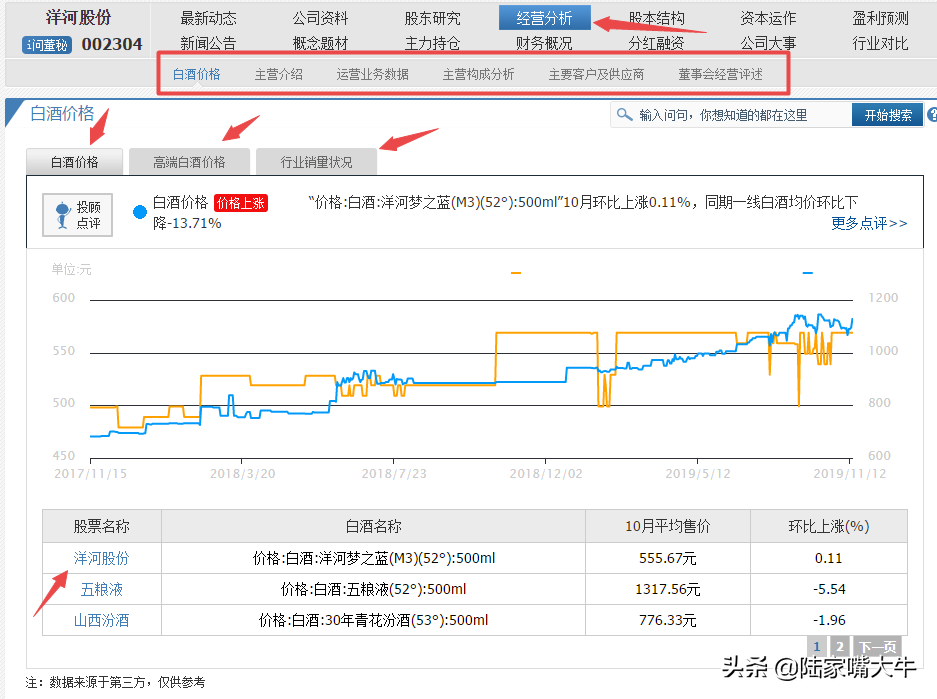Go to 财务概况 section

pyautogui.click(x=544, y=43)
